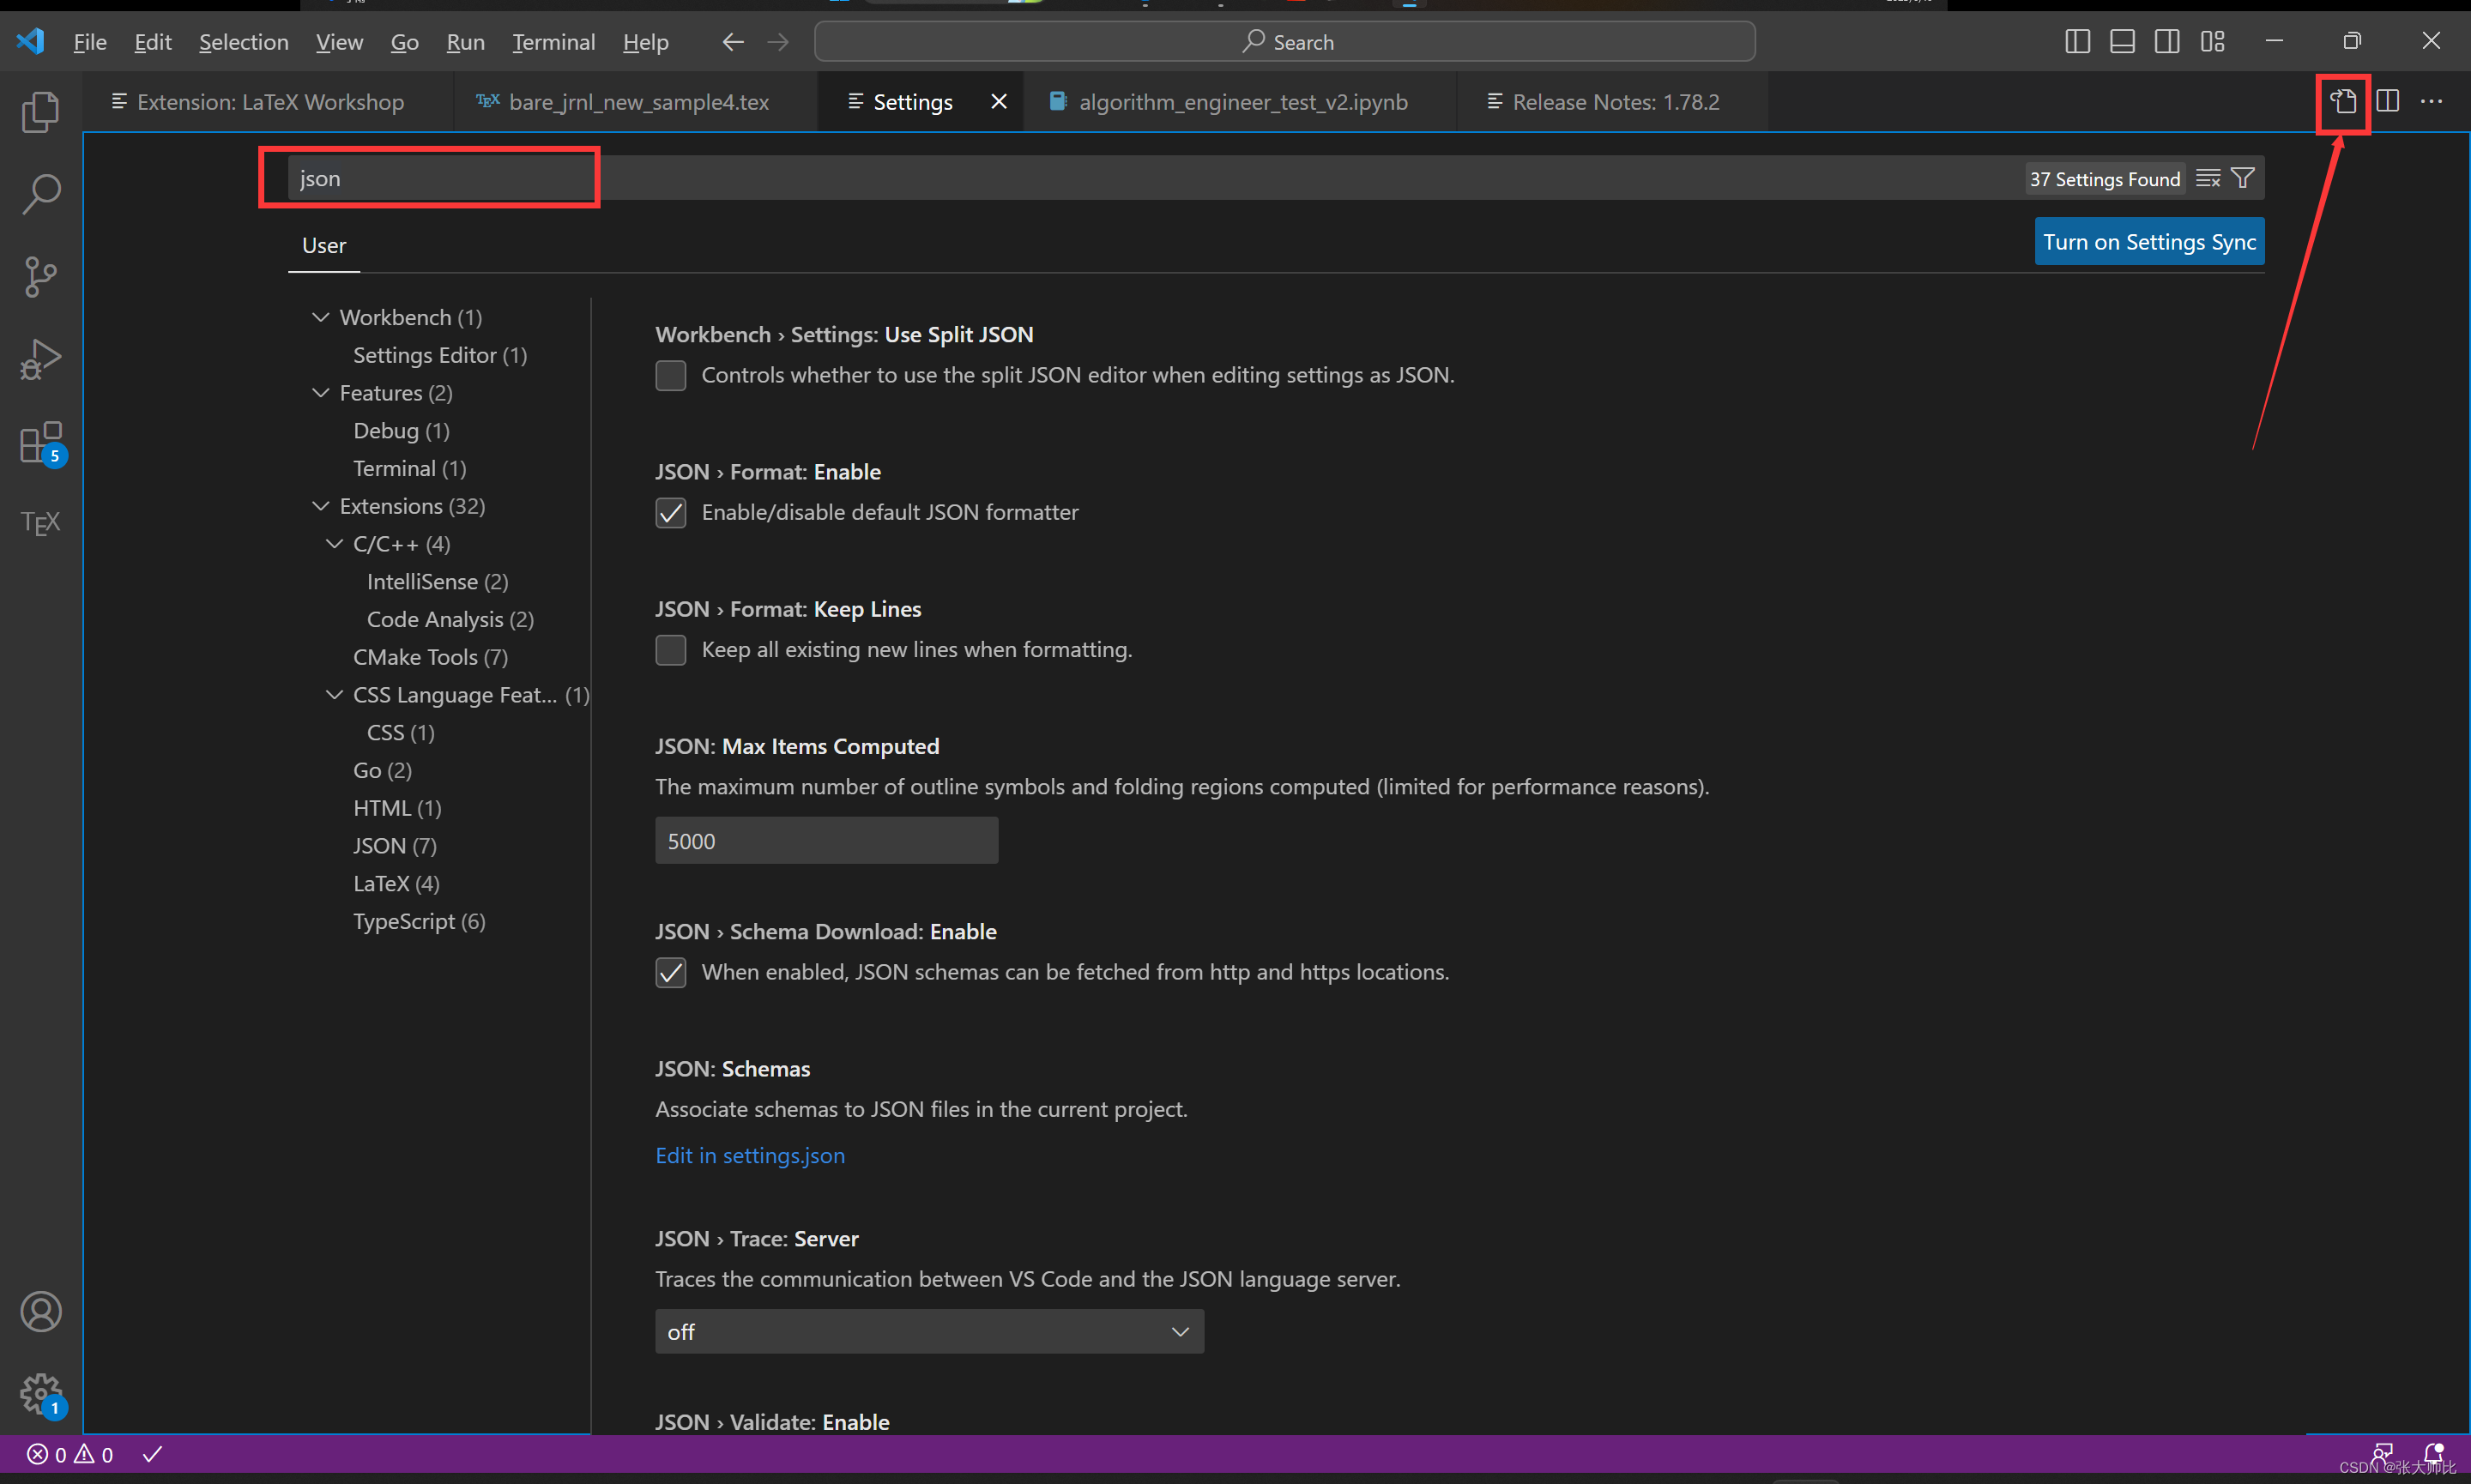Toggle the primary side bar layout
The height and width of the screenshot is (1484, 2471).
pos(2077,42)
